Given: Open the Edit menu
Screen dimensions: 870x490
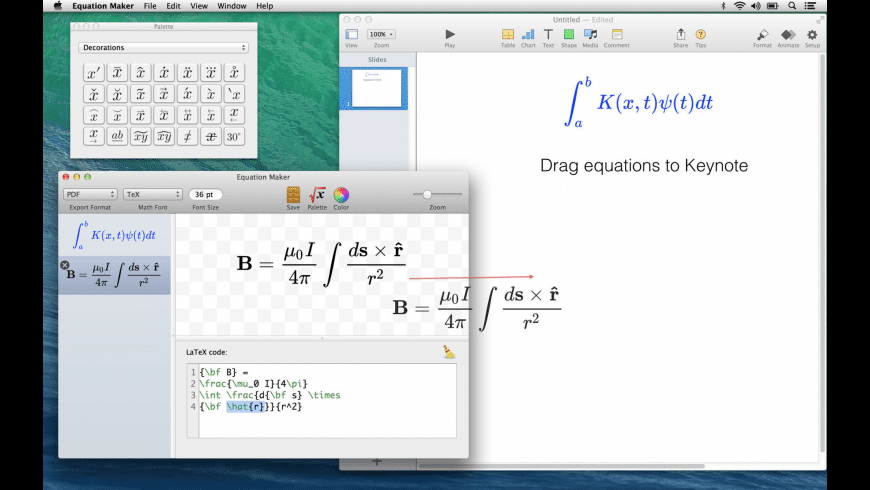Looking at the screenshot, I should pos(173,6).
